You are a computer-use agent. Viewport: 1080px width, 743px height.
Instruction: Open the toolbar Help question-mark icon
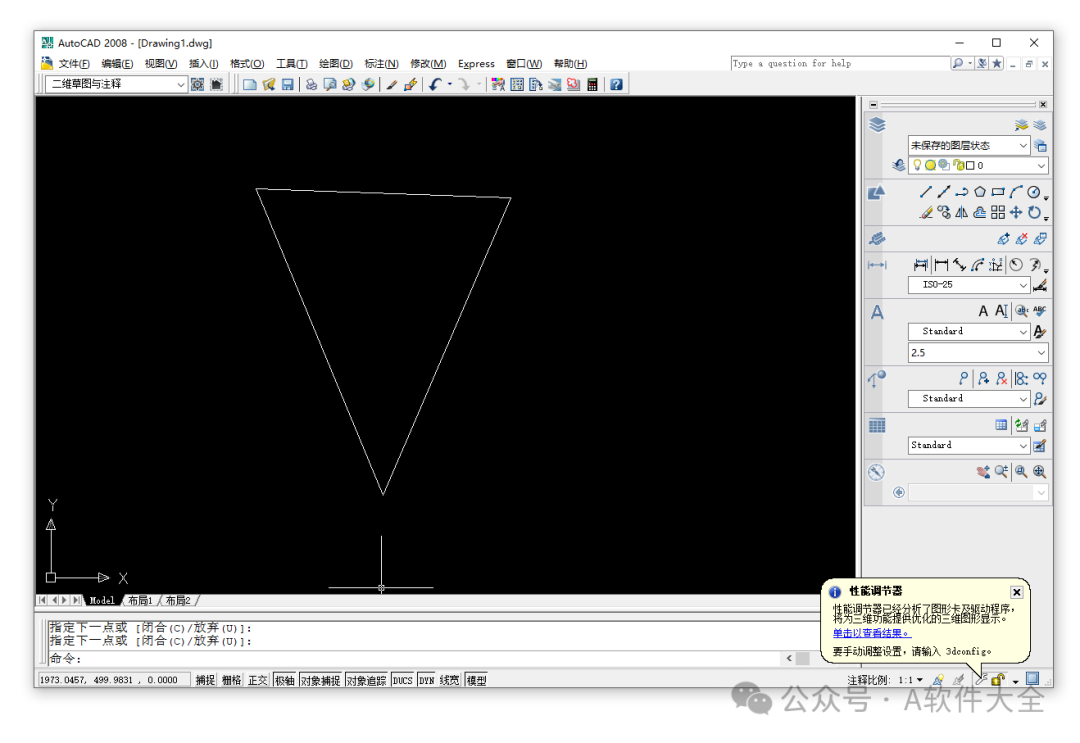[x=616, y=85]
